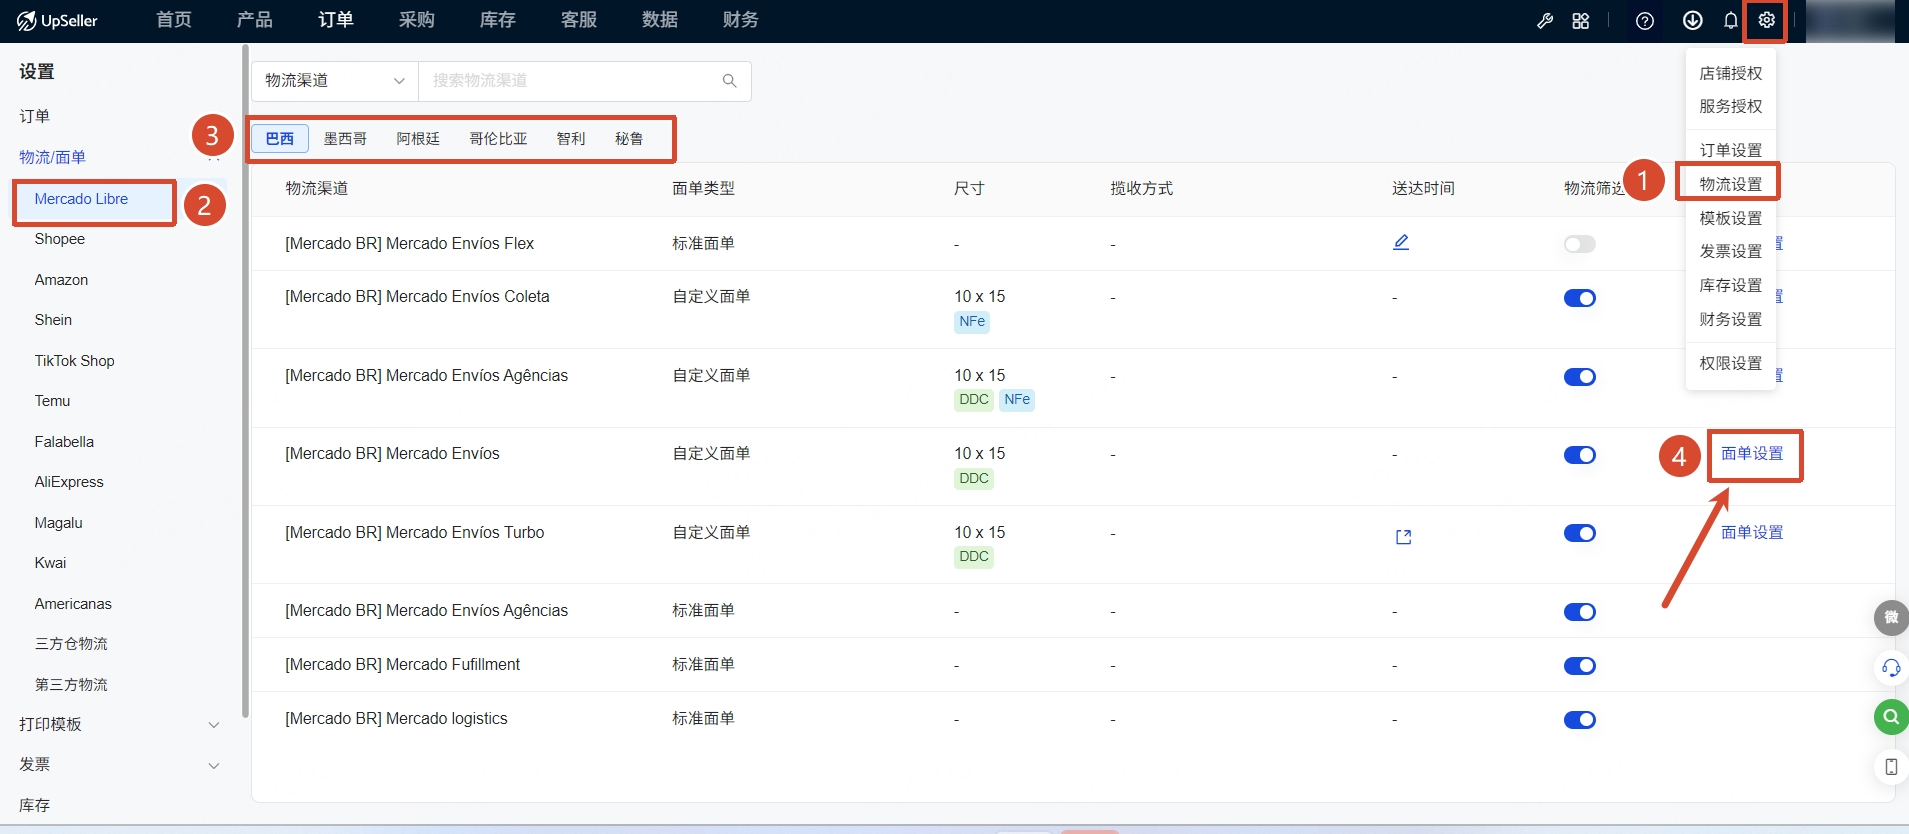Click the search magnifier in channel search
This screenshot has width=1909, height=834.
pos(730,81)
